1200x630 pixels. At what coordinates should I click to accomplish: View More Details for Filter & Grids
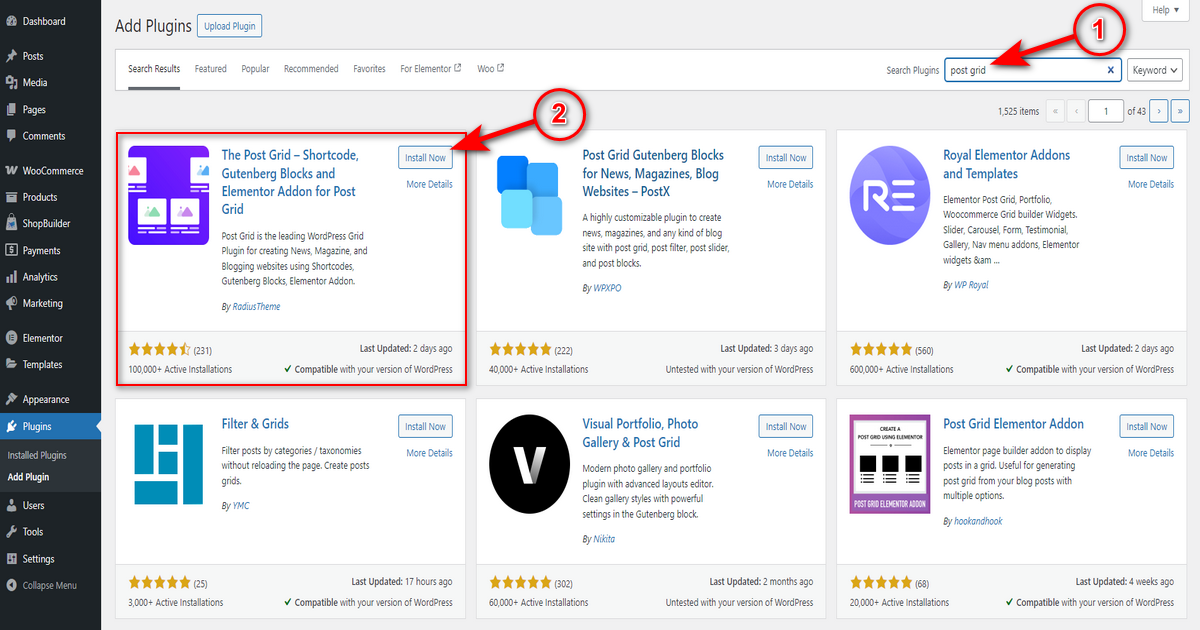point(429,453)
